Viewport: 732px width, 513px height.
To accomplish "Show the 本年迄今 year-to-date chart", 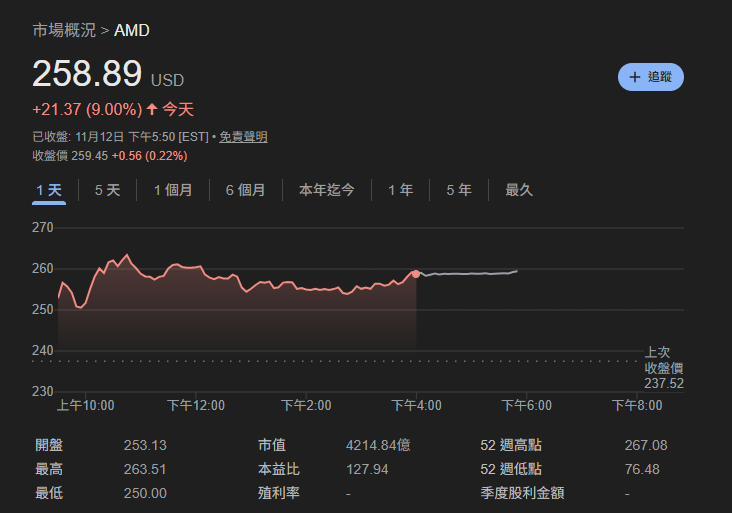I will click(x=326, y=190).
